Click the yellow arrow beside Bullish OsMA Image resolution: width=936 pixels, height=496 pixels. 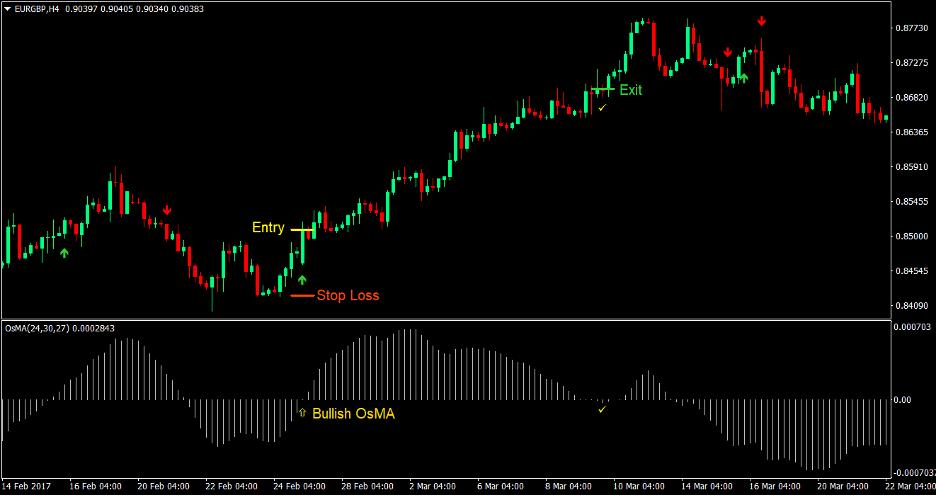[x=302, y=413]
